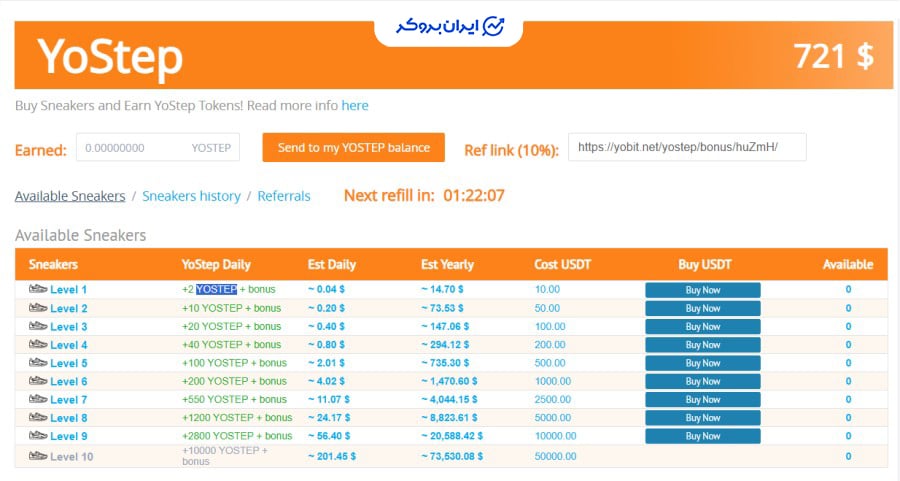Click '+10000 YOSTEP + bonus' cell

point(225,456)
